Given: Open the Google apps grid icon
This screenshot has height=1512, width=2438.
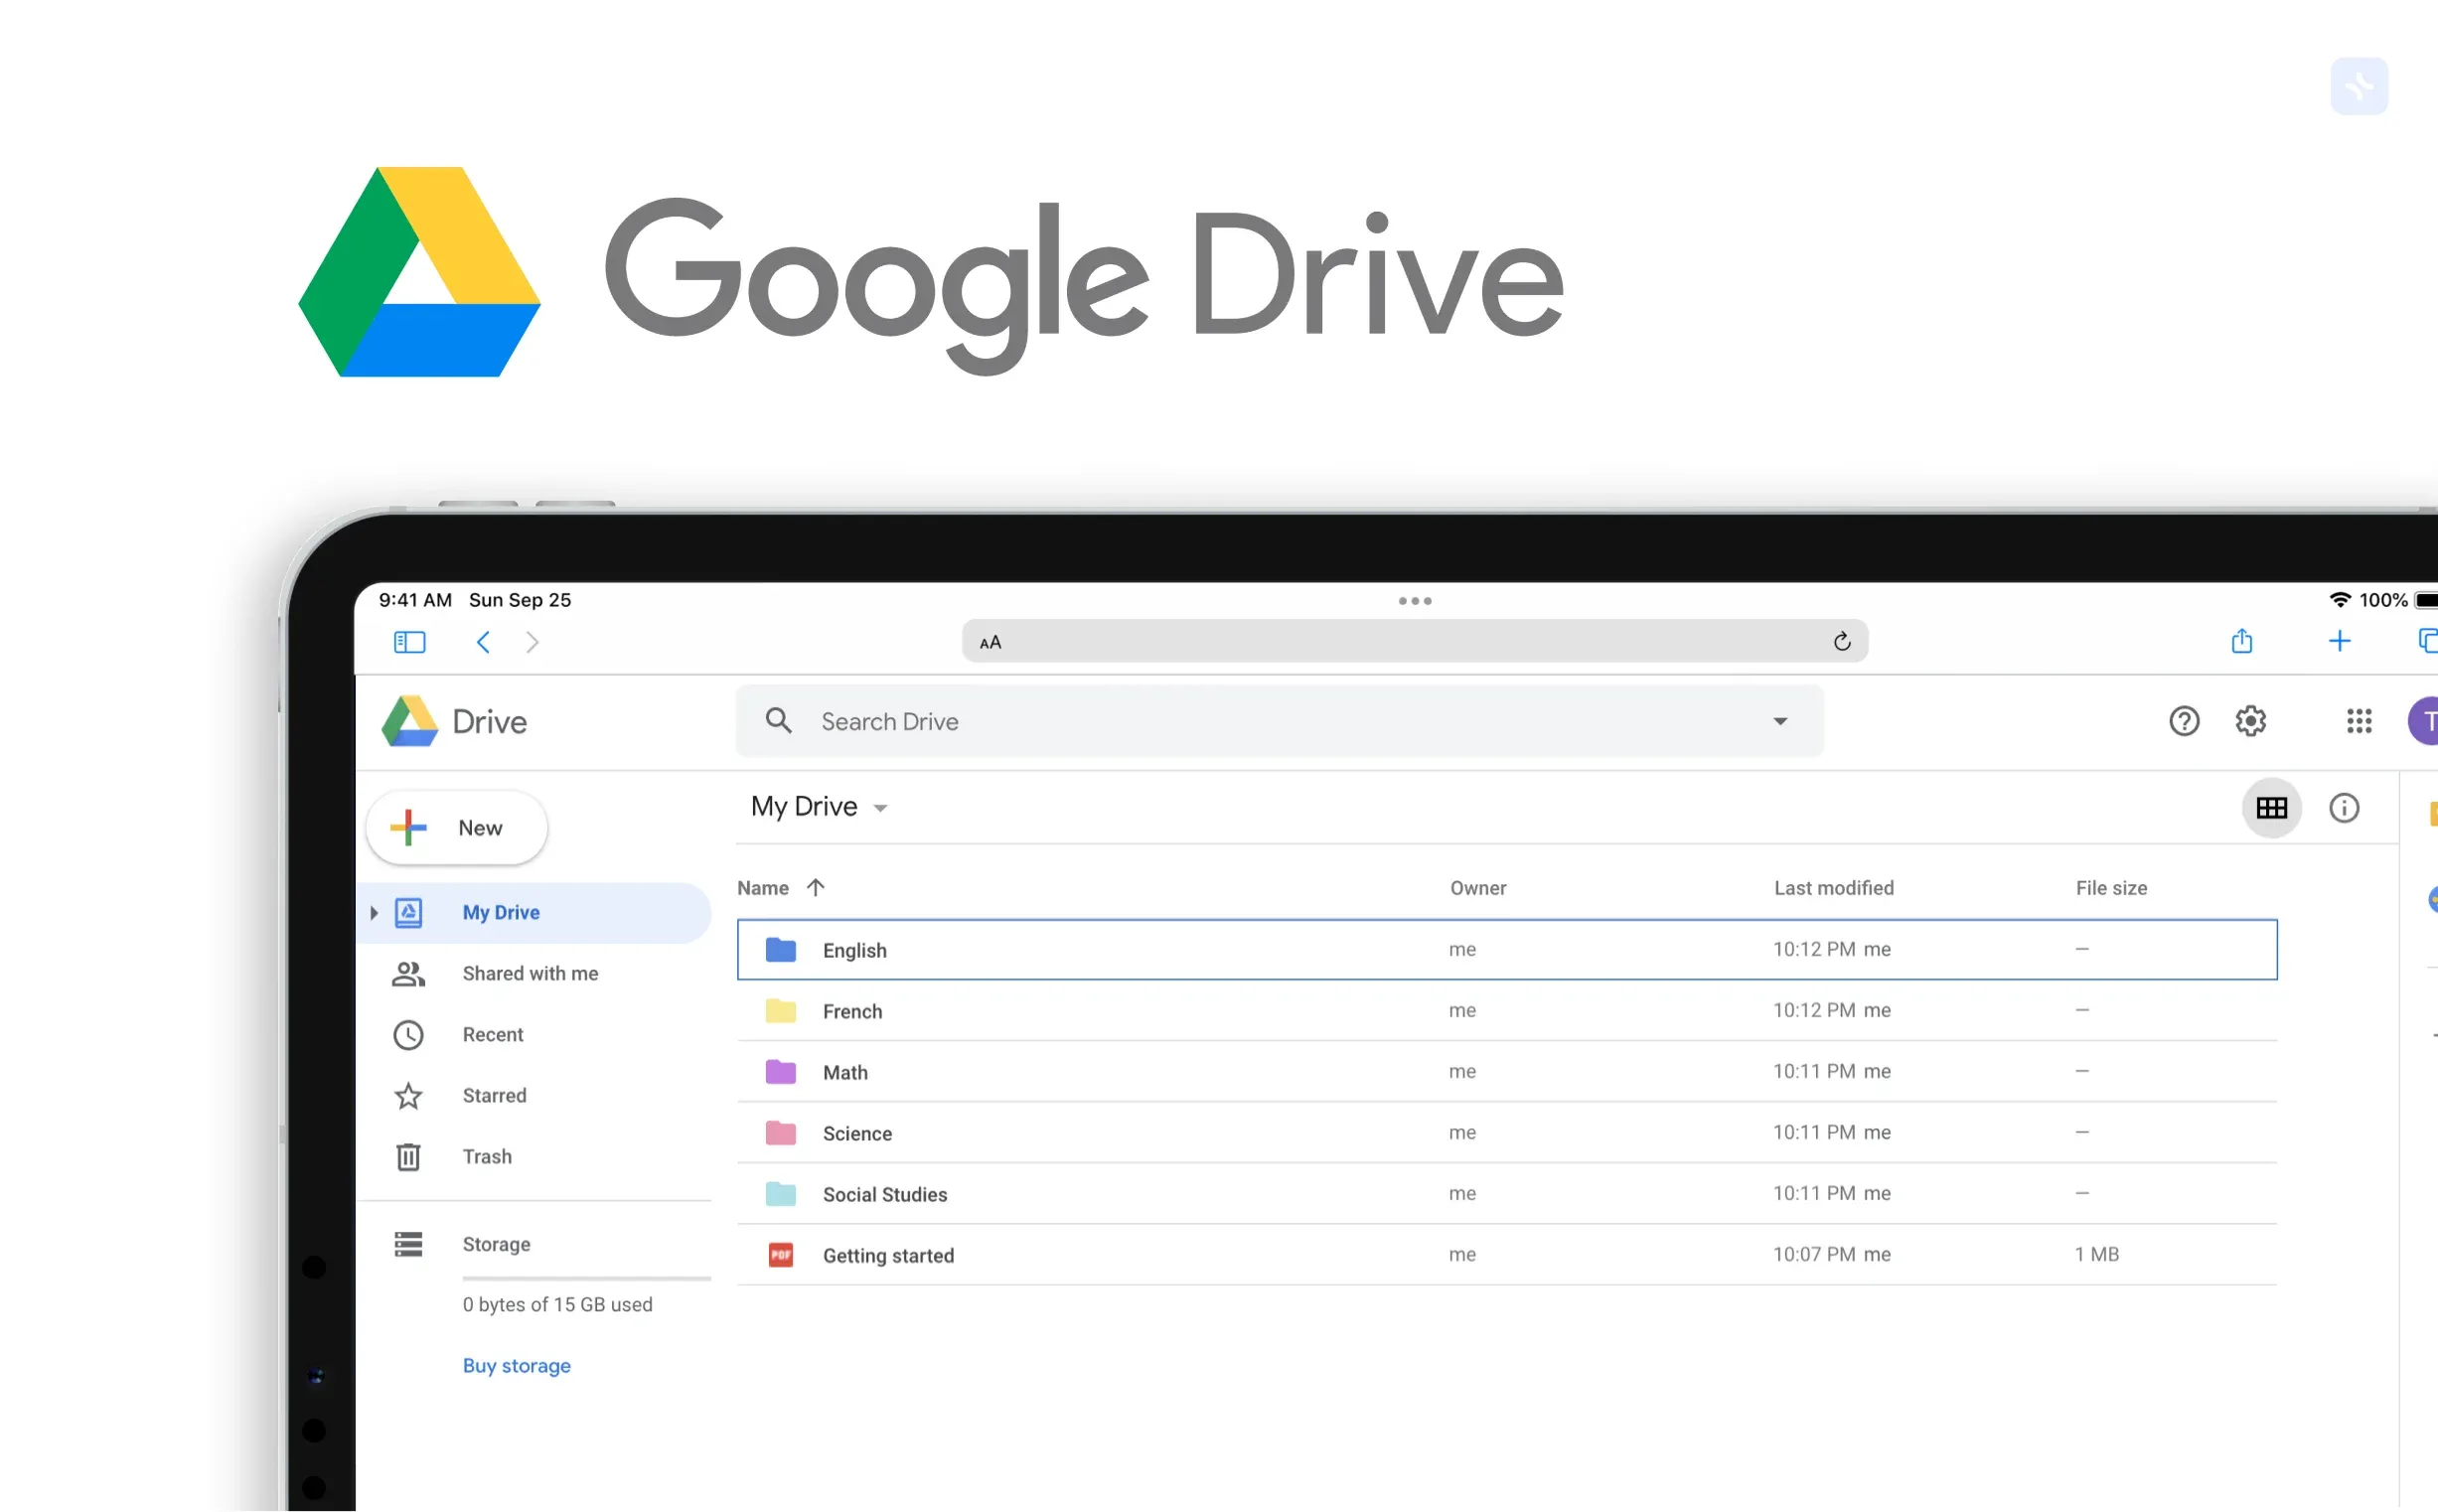Looking at the screenshot, I should (x=2358, y=720).
